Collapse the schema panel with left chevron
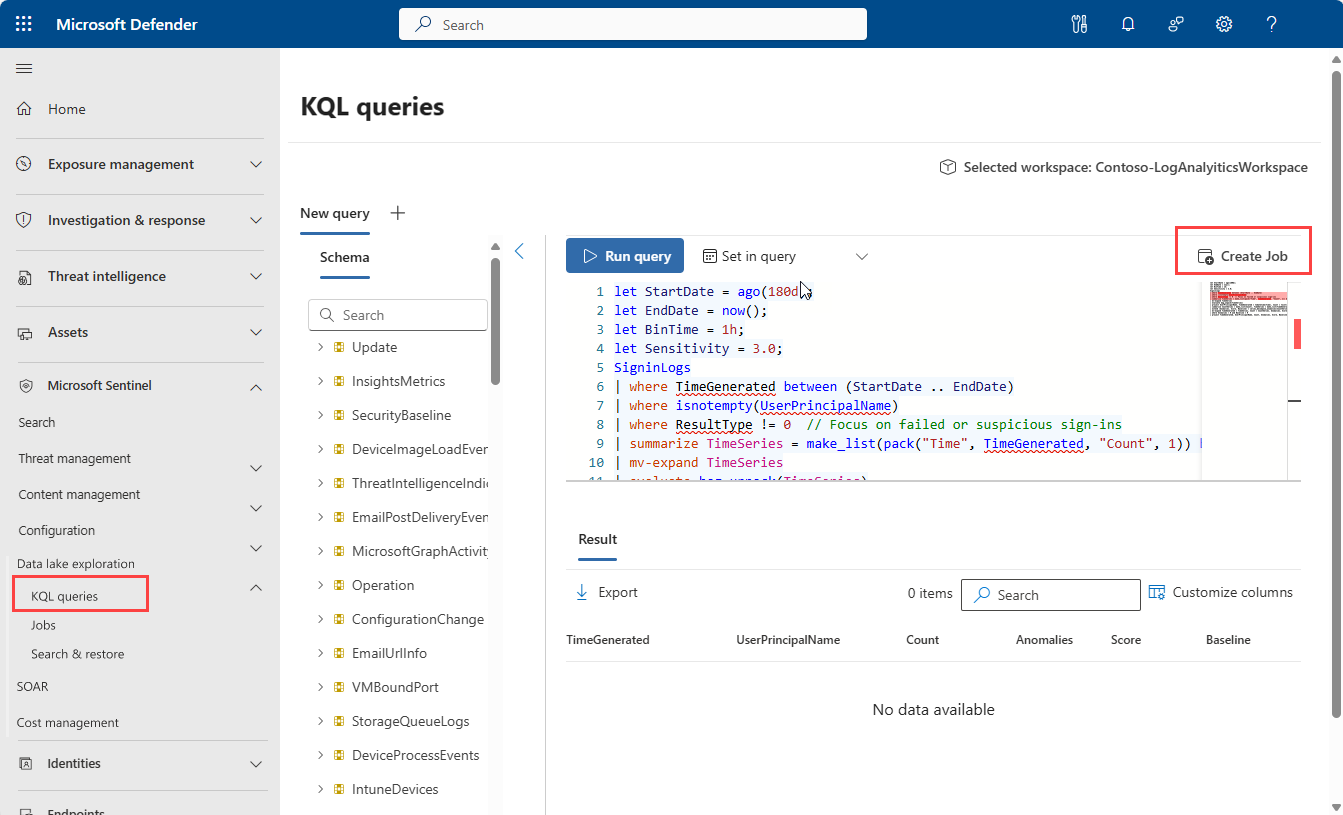The image size is (1343, 815). [x=519, y=251]
